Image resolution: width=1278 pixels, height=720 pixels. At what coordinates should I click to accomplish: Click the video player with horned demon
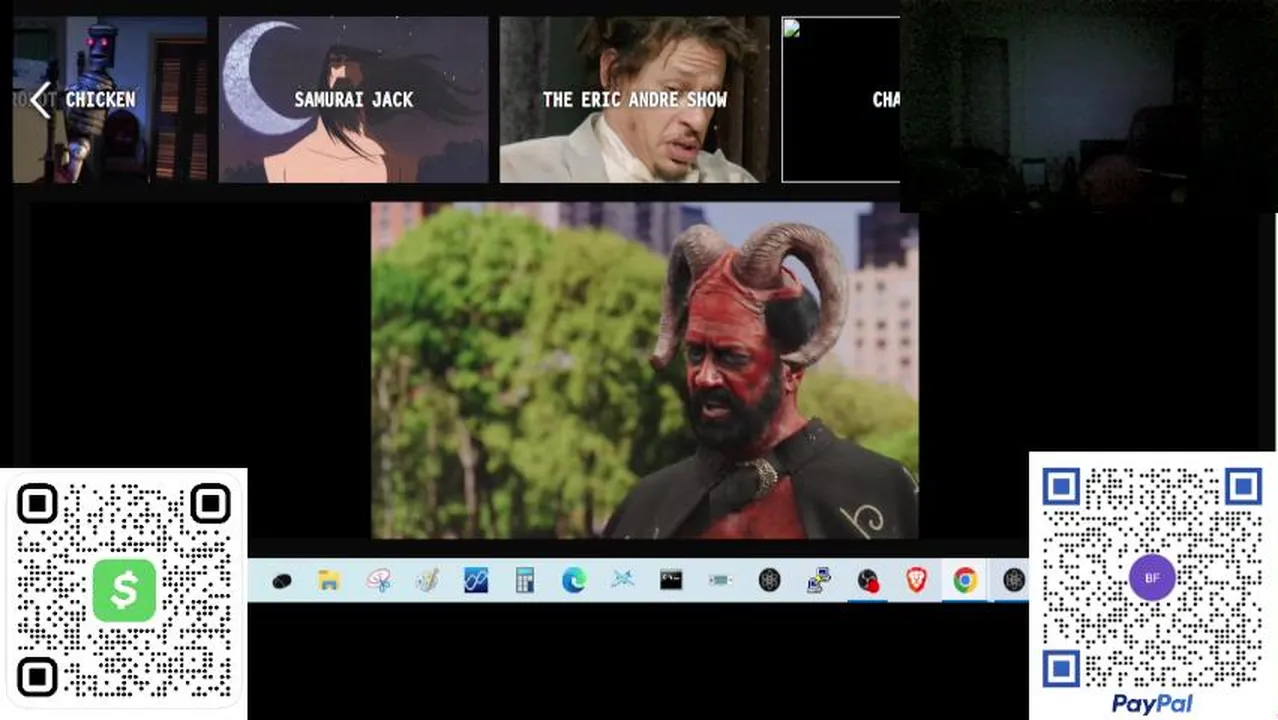click(x=645, y=371)
